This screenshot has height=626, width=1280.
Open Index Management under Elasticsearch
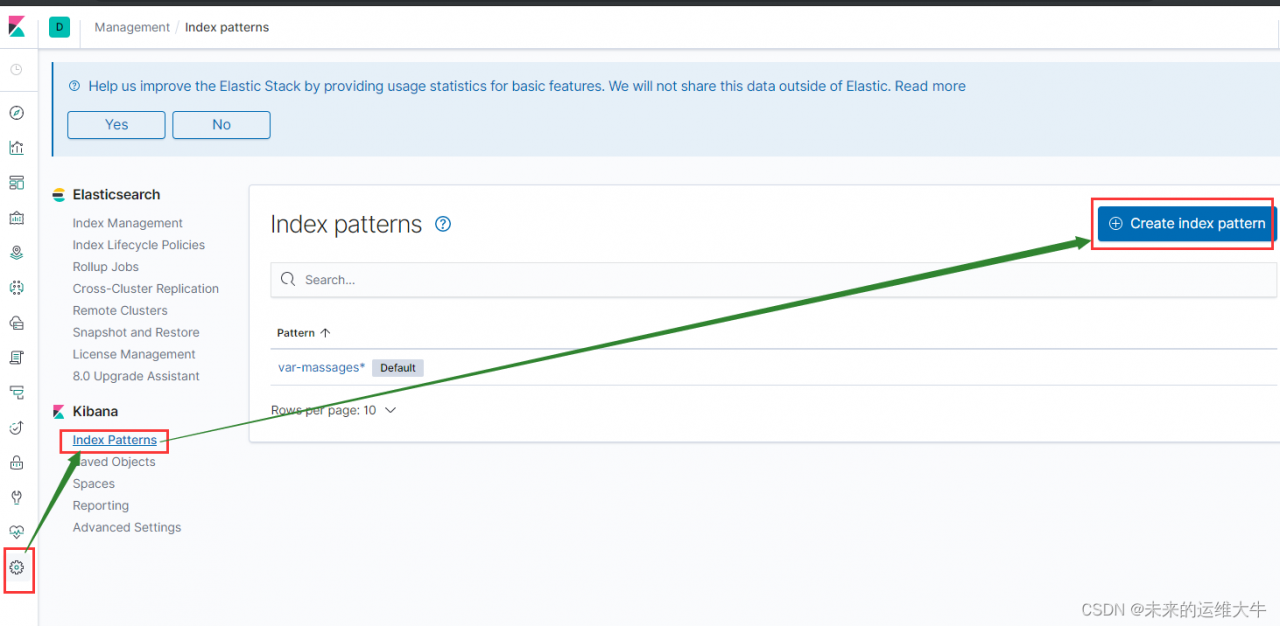click(127, 223)
